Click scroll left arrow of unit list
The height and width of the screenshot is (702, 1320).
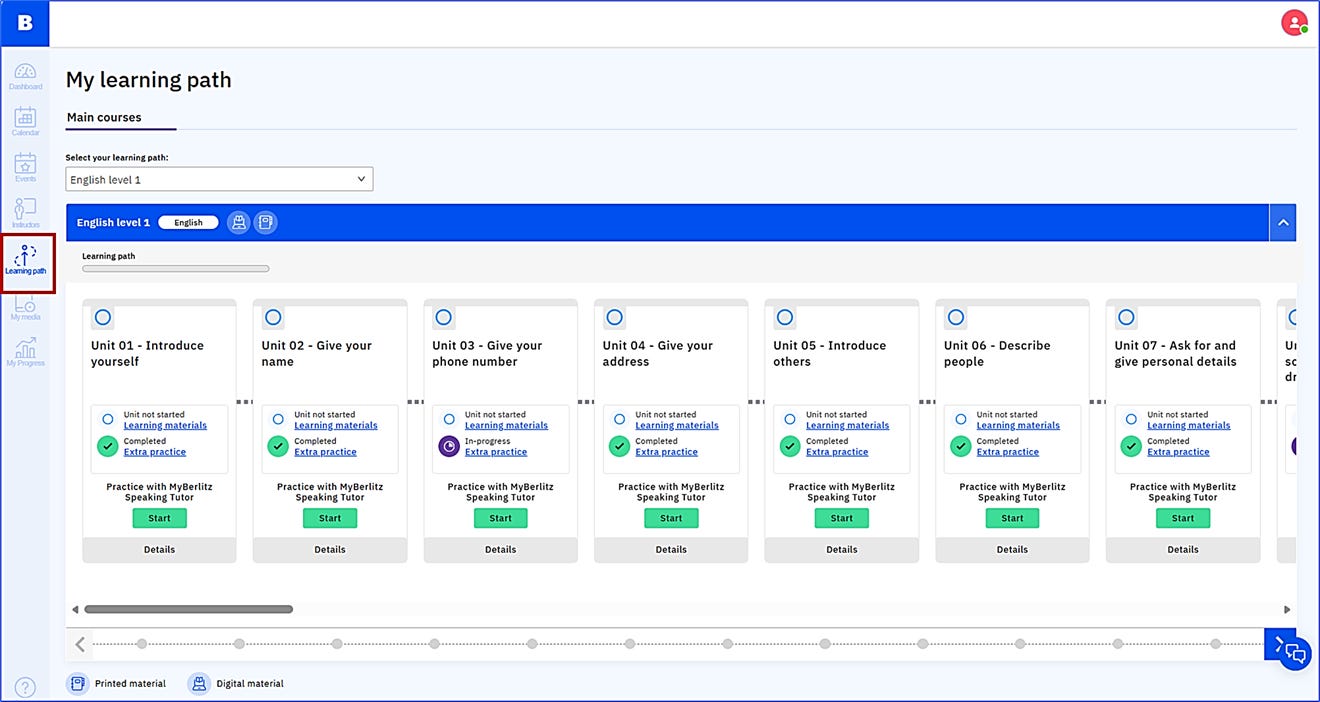[x=75, y=609]
